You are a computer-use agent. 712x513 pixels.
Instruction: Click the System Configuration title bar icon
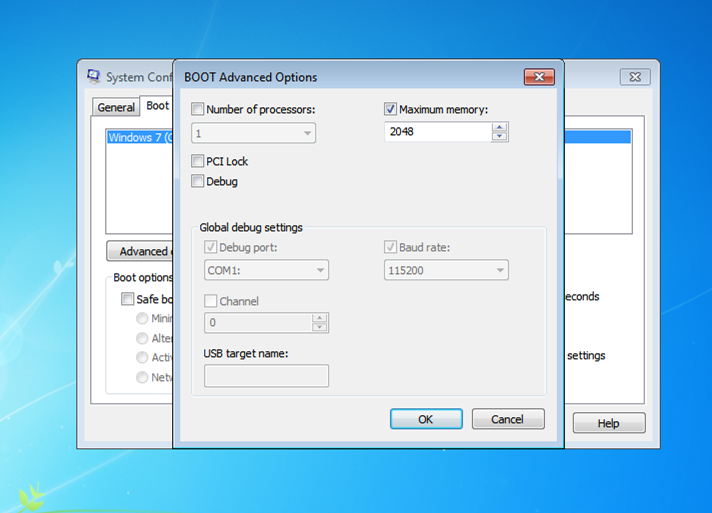[x=94, y=77]
